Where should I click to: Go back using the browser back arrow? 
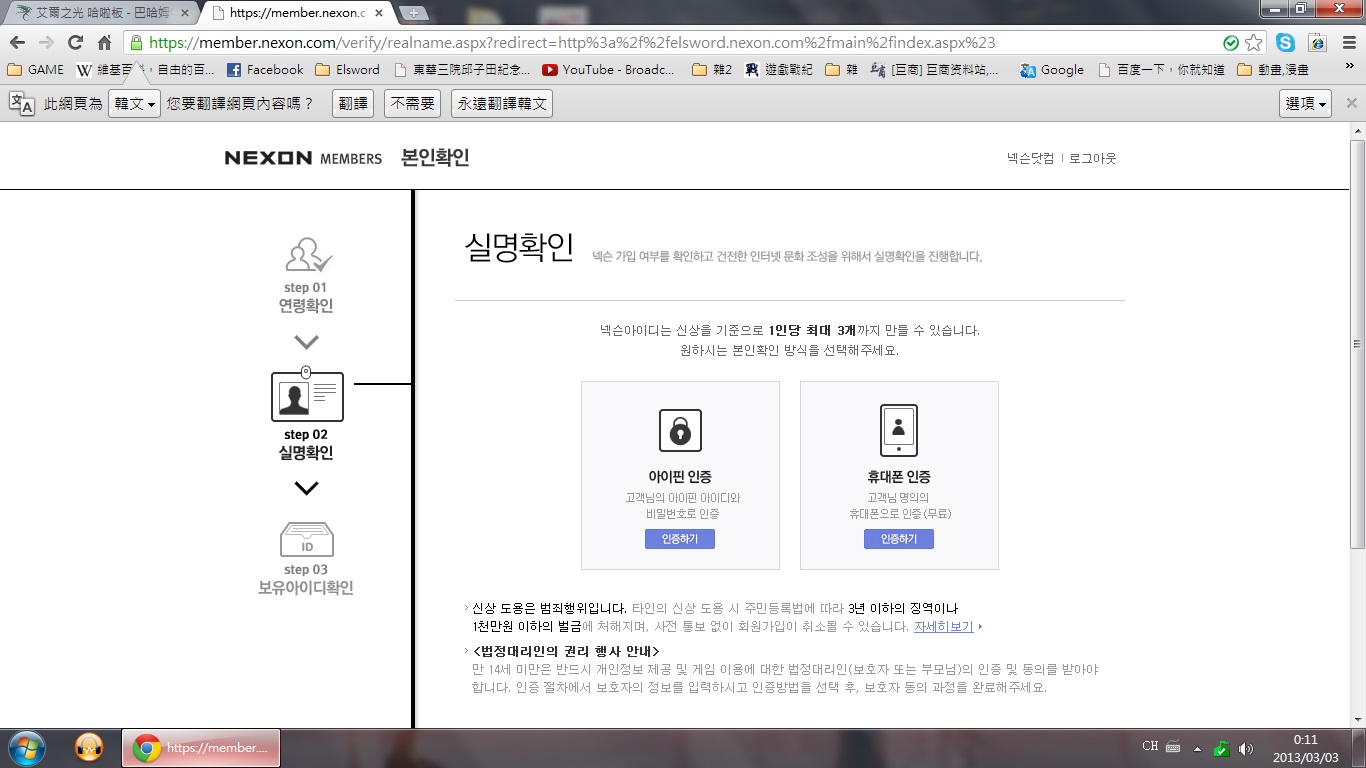(x=17, y=43)
